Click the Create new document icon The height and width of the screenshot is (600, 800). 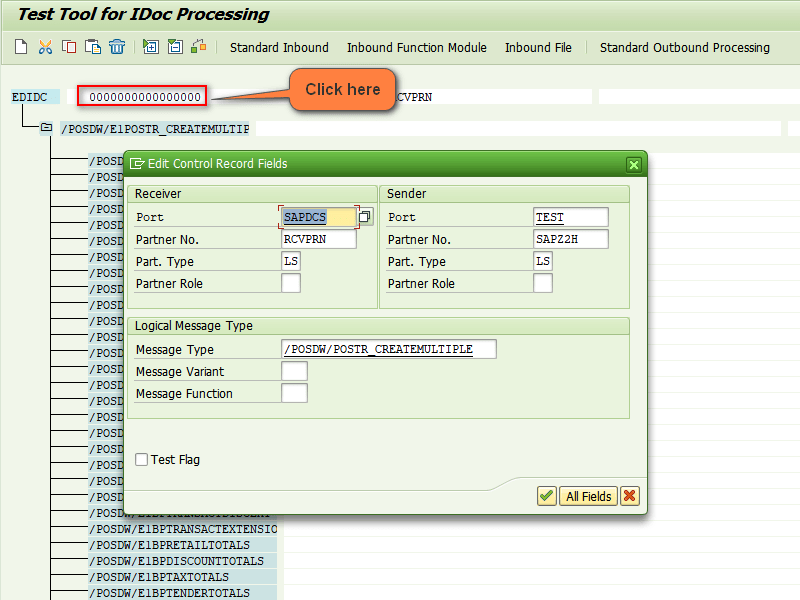pyautogui.click(x=21, y=47)
